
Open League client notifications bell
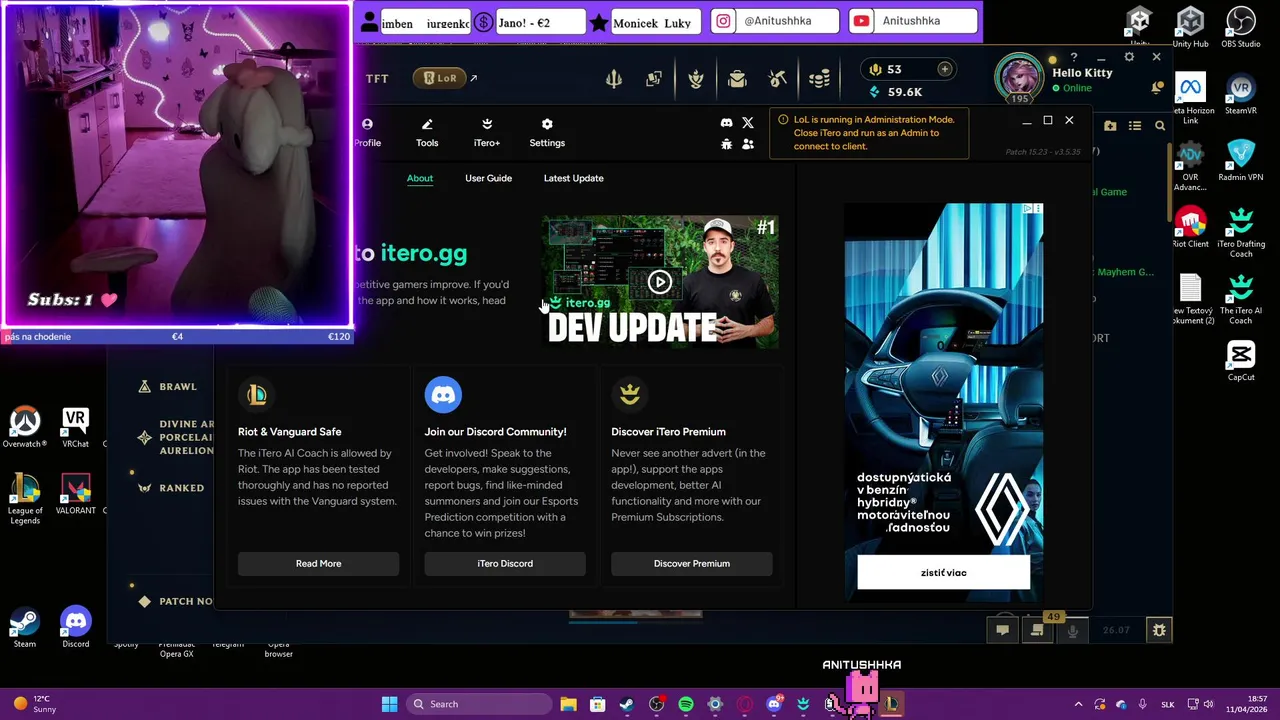point(1157,88)
